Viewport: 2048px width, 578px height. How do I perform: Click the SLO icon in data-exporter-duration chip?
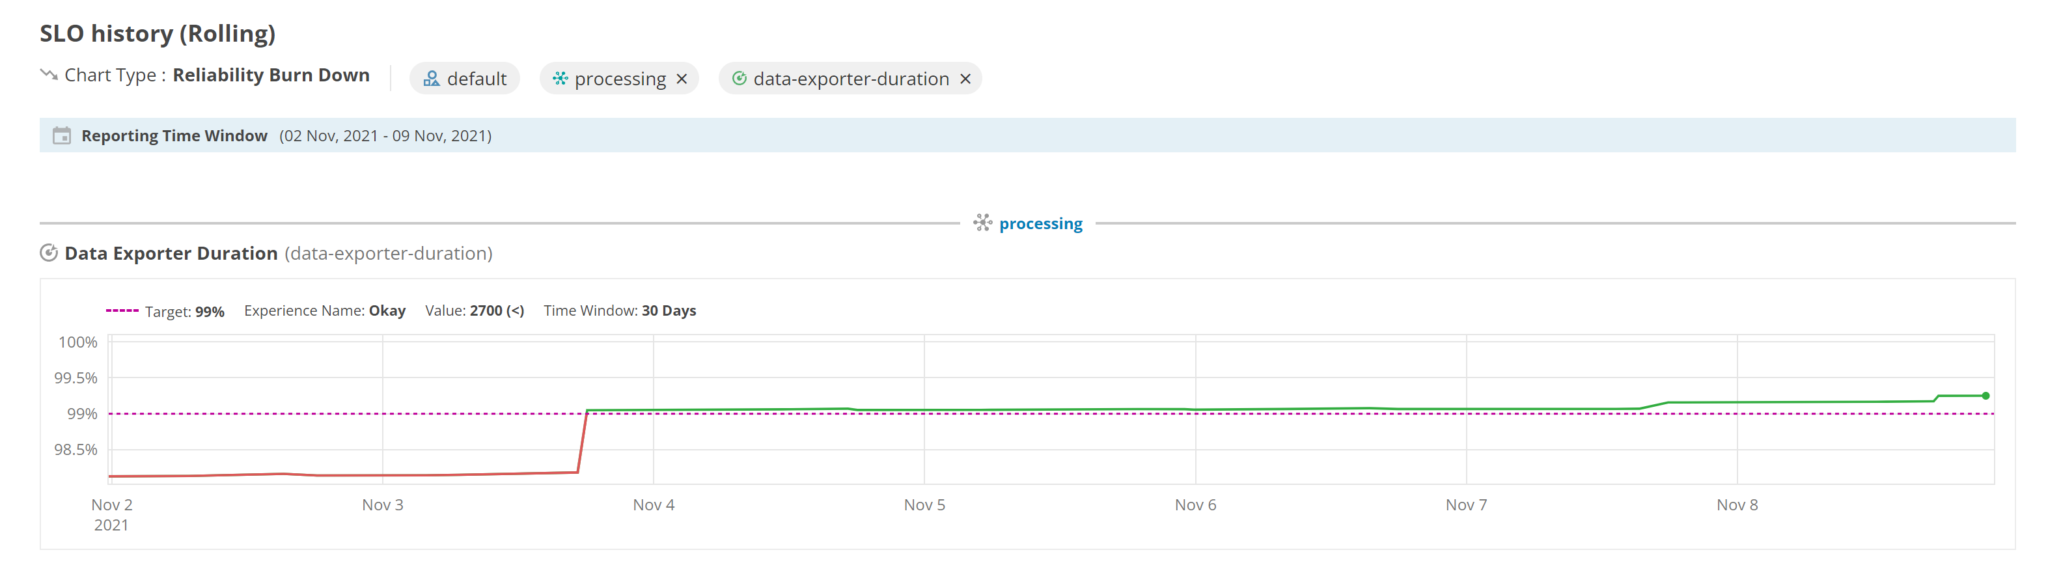[739, 79]
